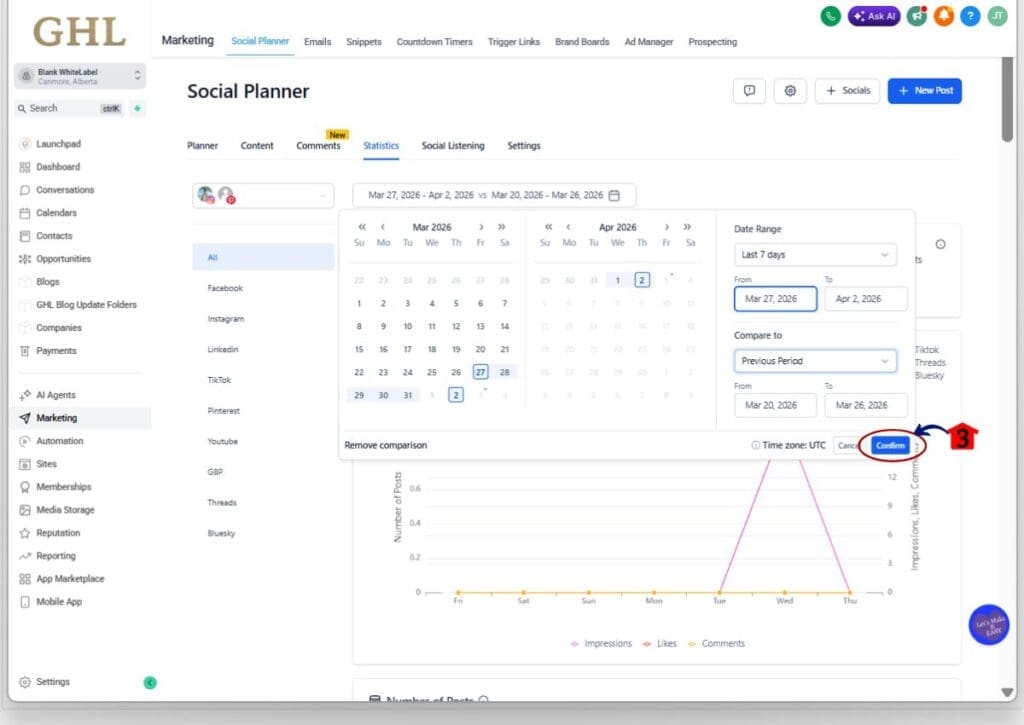1024x725 pixels.
Task: Click the calendar icon in date range field
Action: click(x=615, y=195)
